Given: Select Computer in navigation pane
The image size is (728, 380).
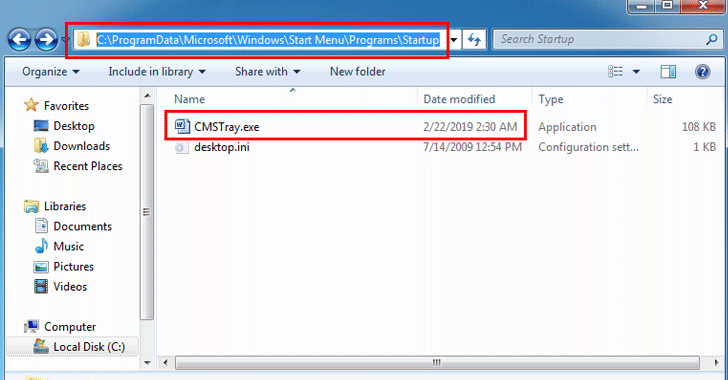Looking at the screenshot, I should click(x=70, y=327).
